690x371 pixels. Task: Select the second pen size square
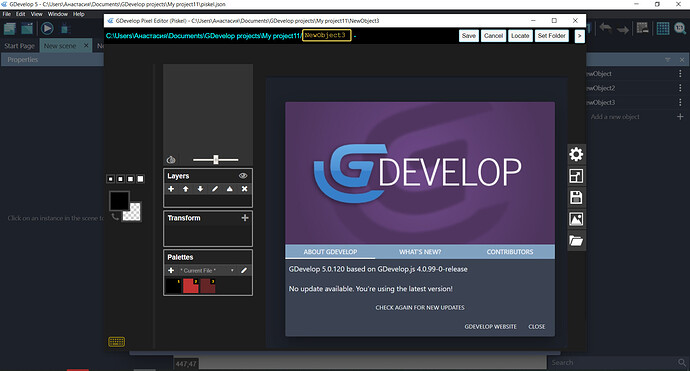120,179
